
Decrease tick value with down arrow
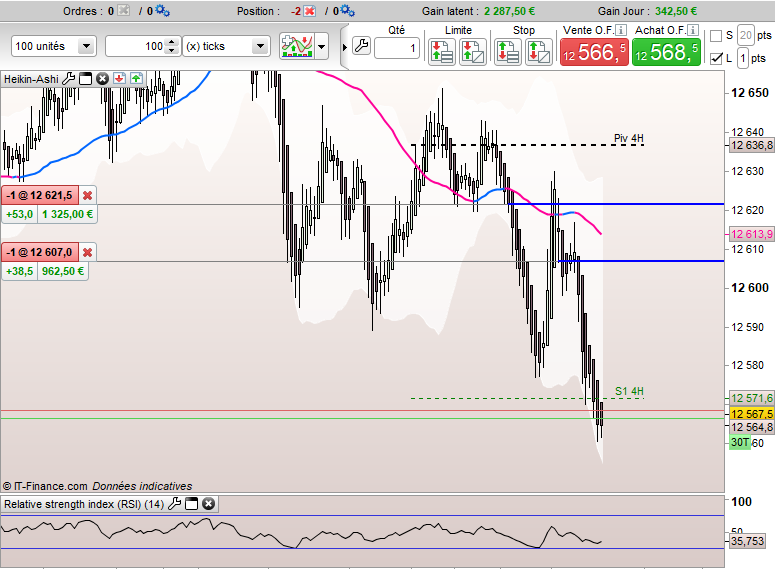(x=172, y=50)
